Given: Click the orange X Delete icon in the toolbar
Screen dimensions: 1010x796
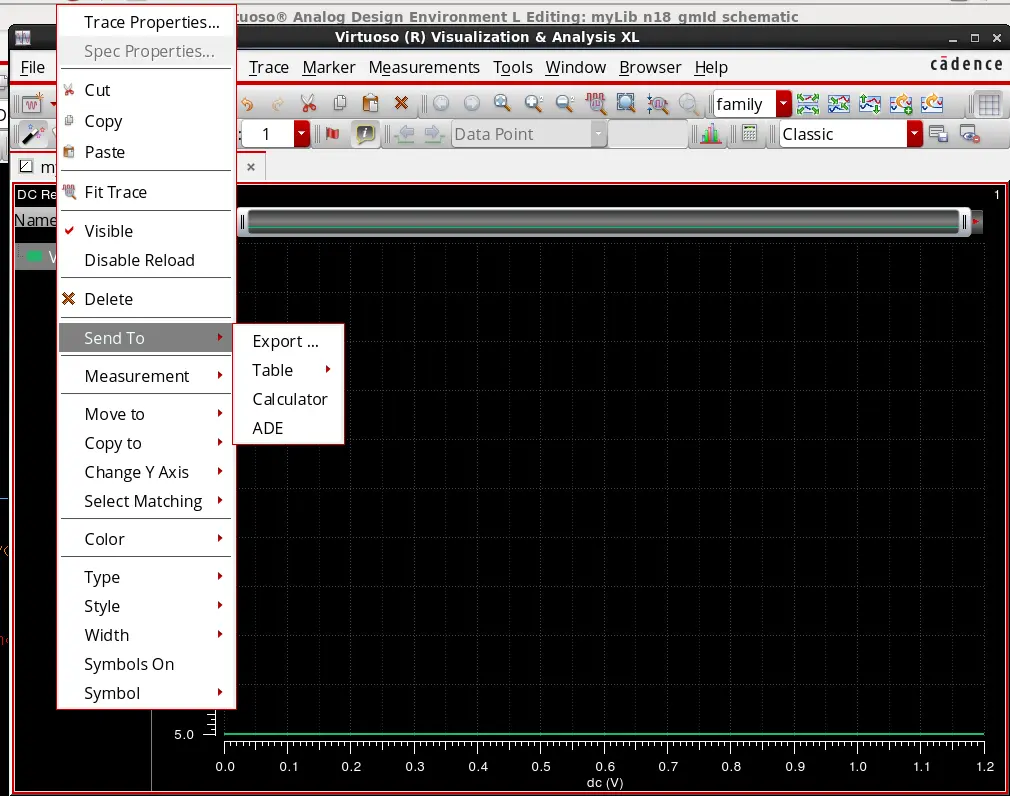Looking at the screenshot, I should [401, 103].
